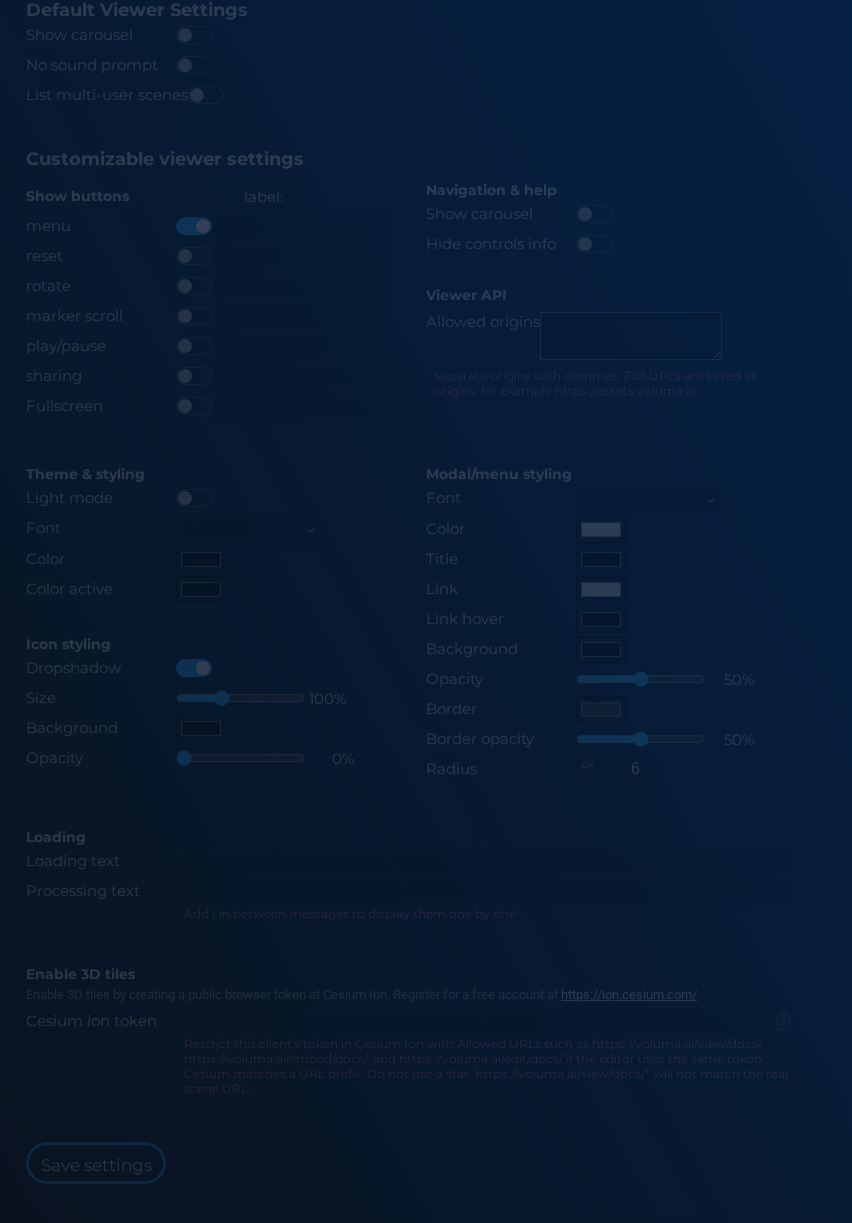Turn on List multi-user scenes
This screenshot has height=1223, width=852.
[206, 95]
